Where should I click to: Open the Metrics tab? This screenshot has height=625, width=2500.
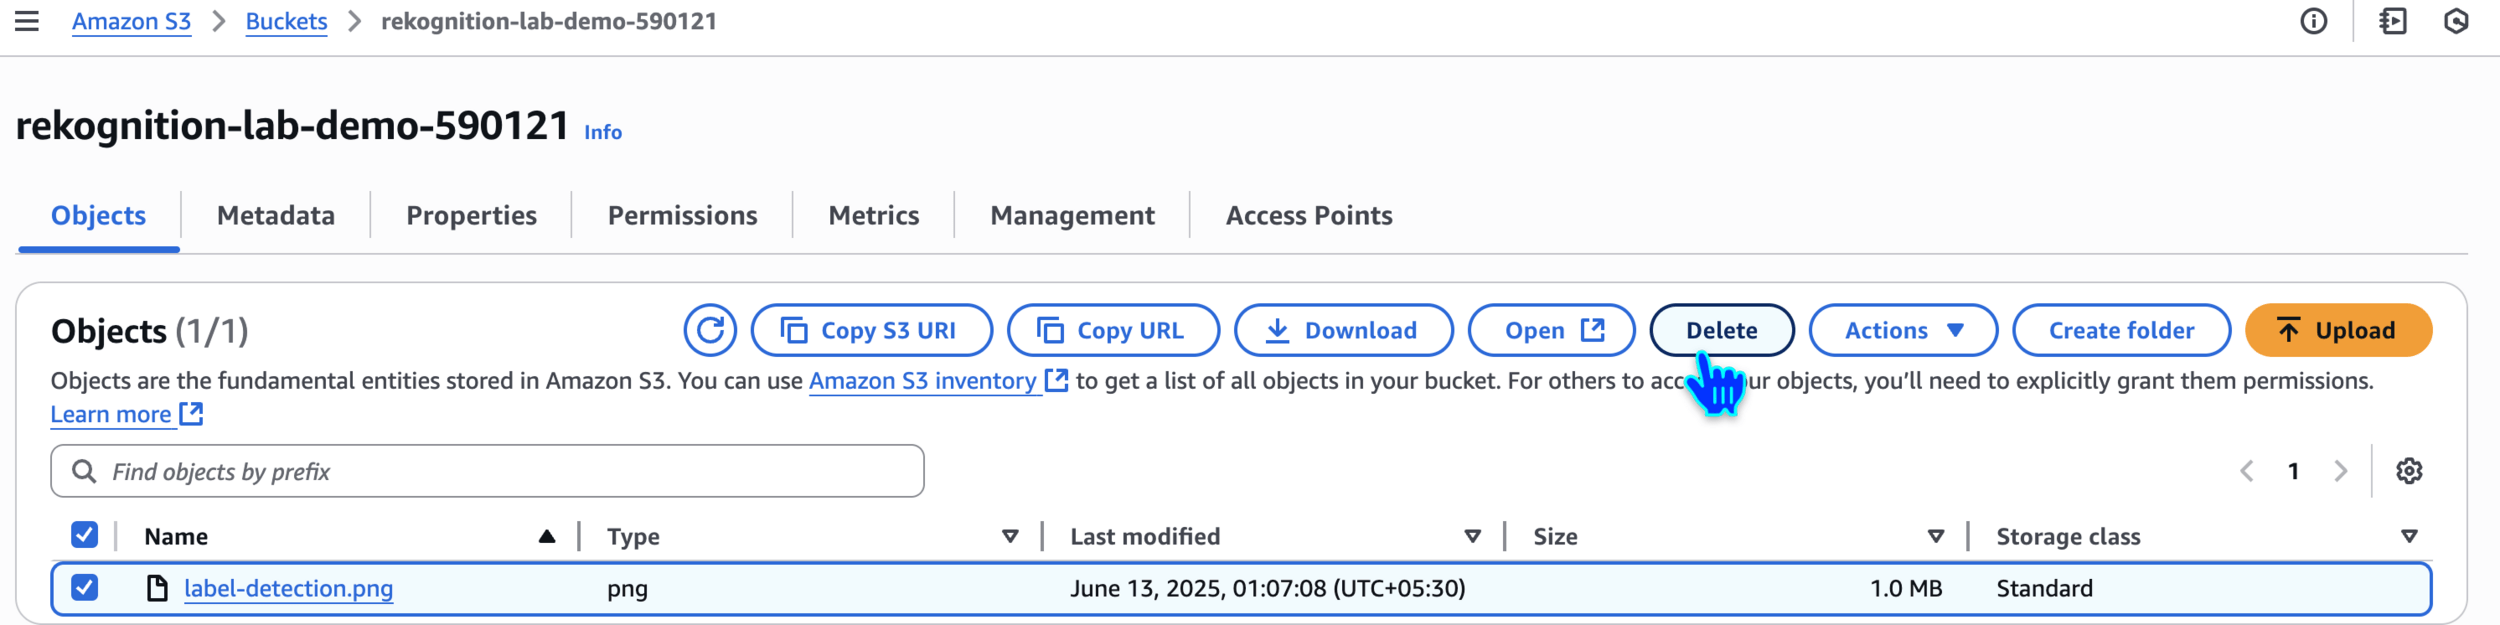click(x=874, y=215)
